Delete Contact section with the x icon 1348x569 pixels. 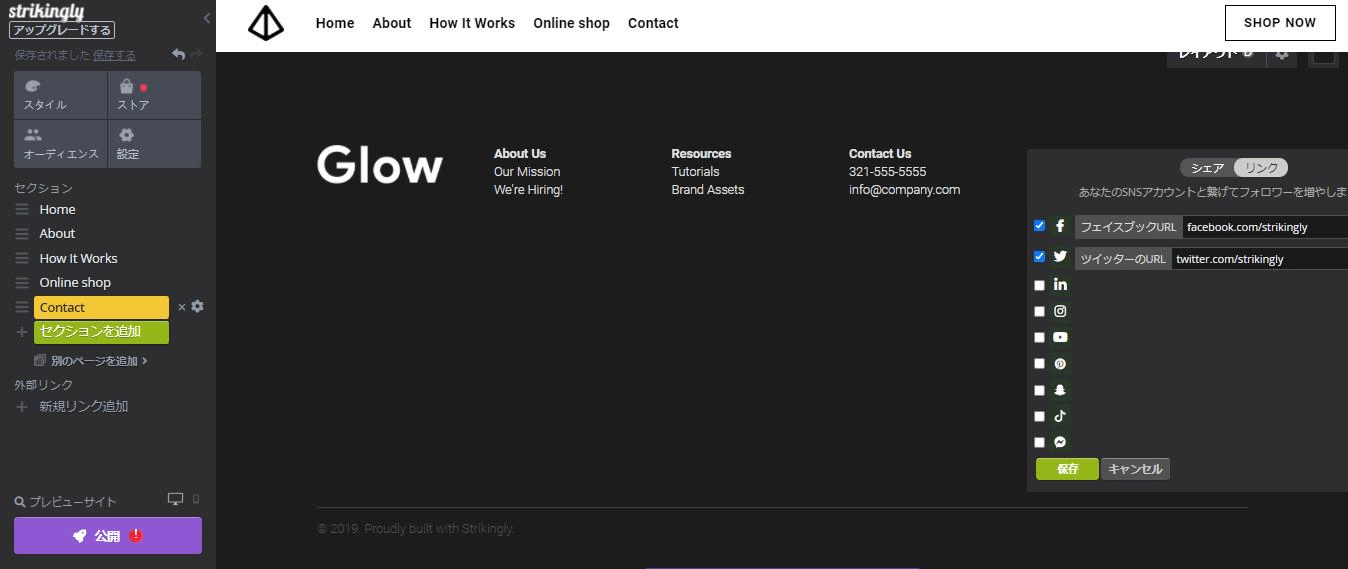(x=181, y=307)
